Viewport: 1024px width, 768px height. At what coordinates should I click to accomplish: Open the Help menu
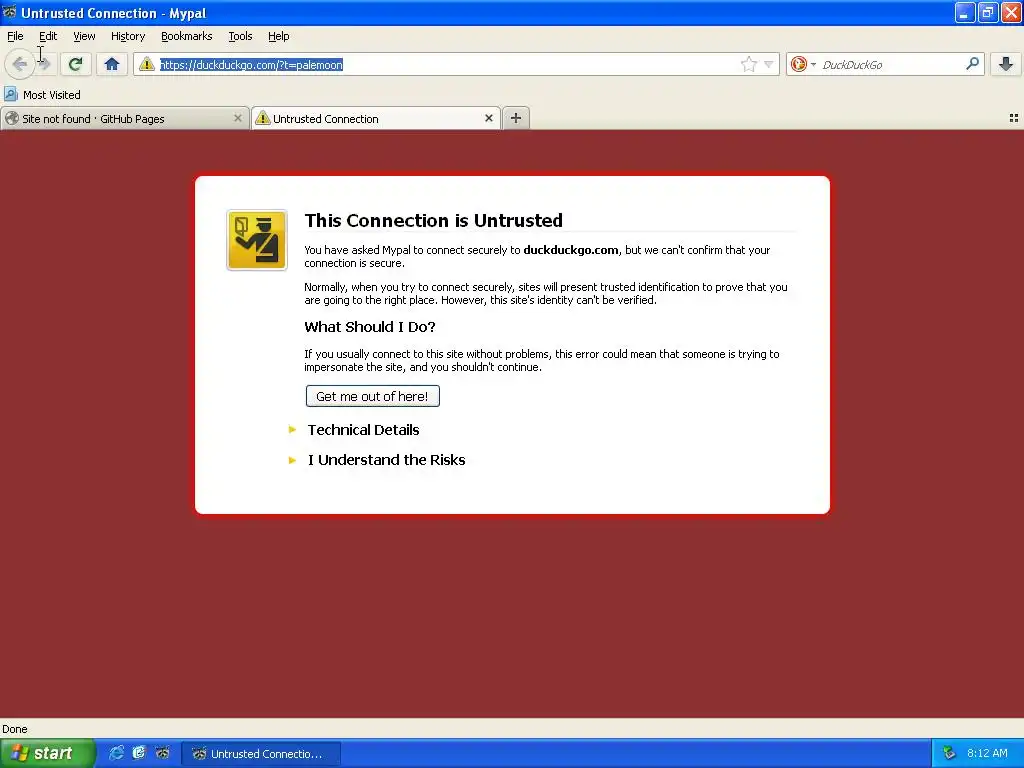pos(279,36)
